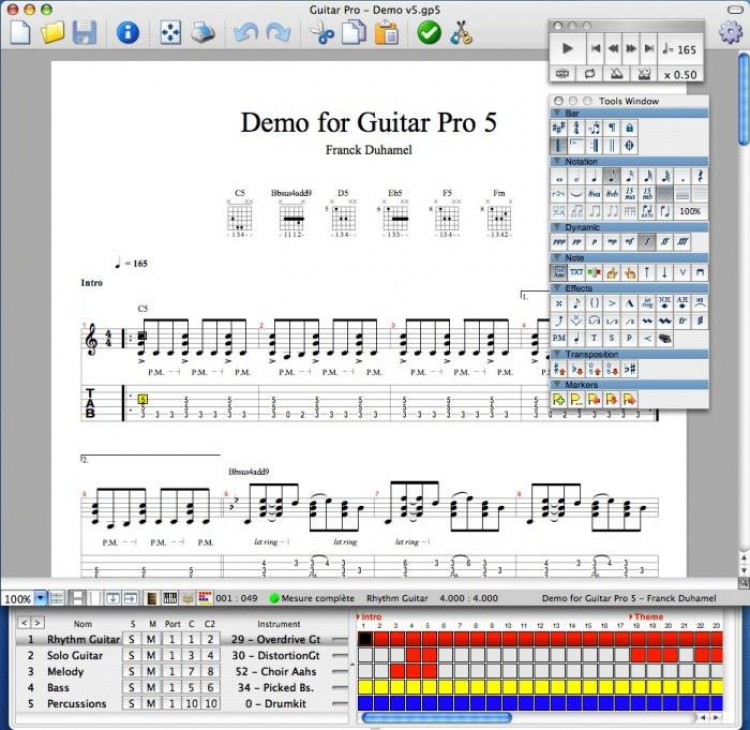Select the Melody track row
The width and height of the screenshot is (750, 730).
65,672
